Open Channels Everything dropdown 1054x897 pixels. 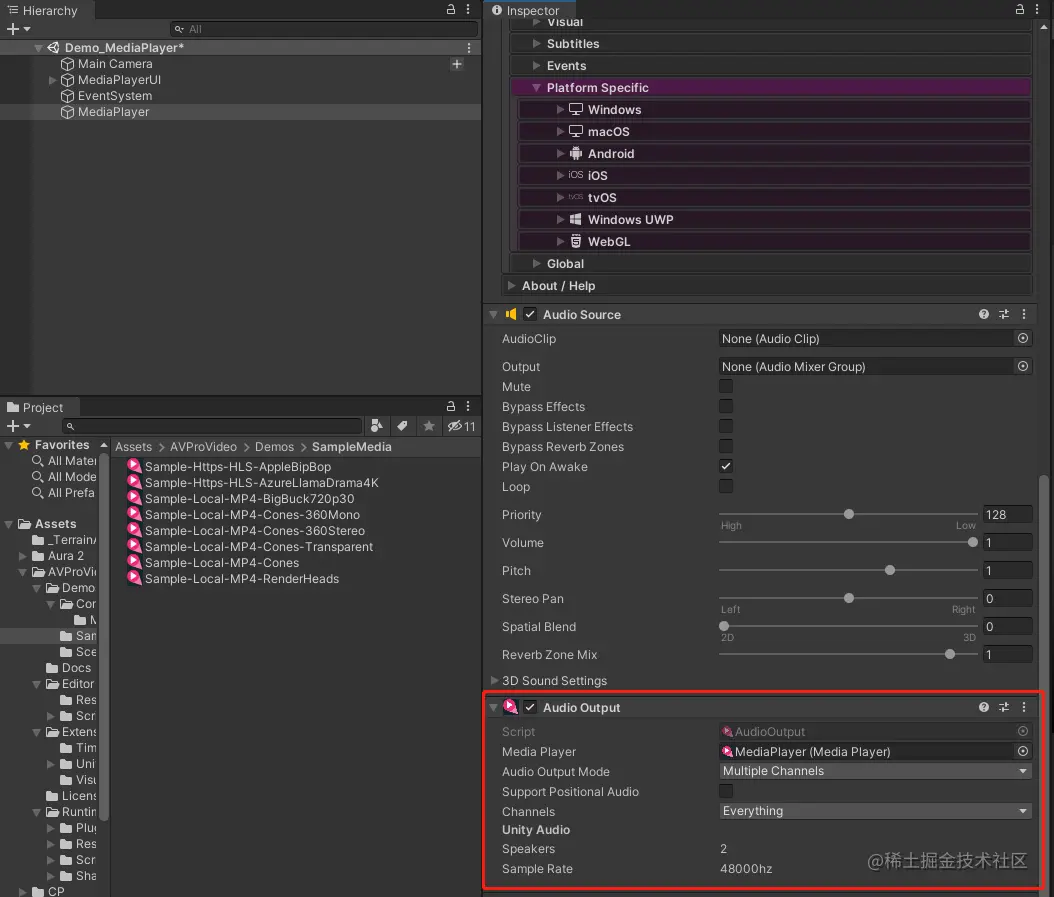pyautogui.click(x=875, y=811)
